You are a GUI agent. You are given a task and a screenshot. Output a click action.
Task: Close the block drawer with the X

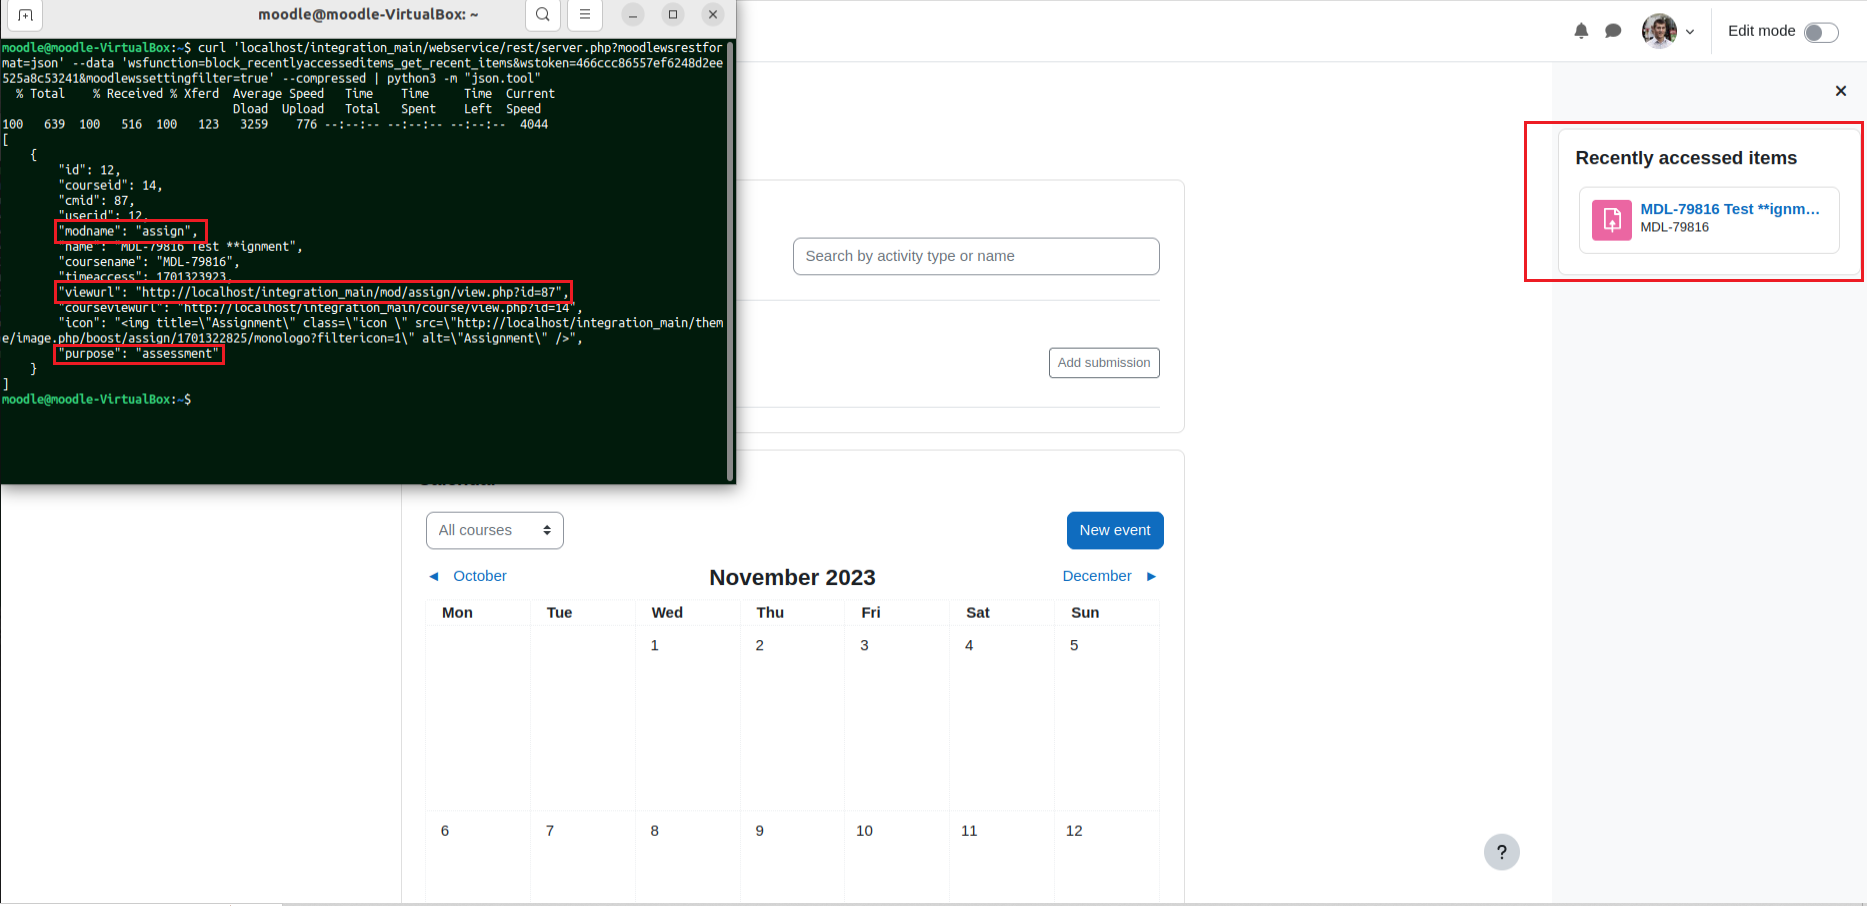coord(1841,91)
